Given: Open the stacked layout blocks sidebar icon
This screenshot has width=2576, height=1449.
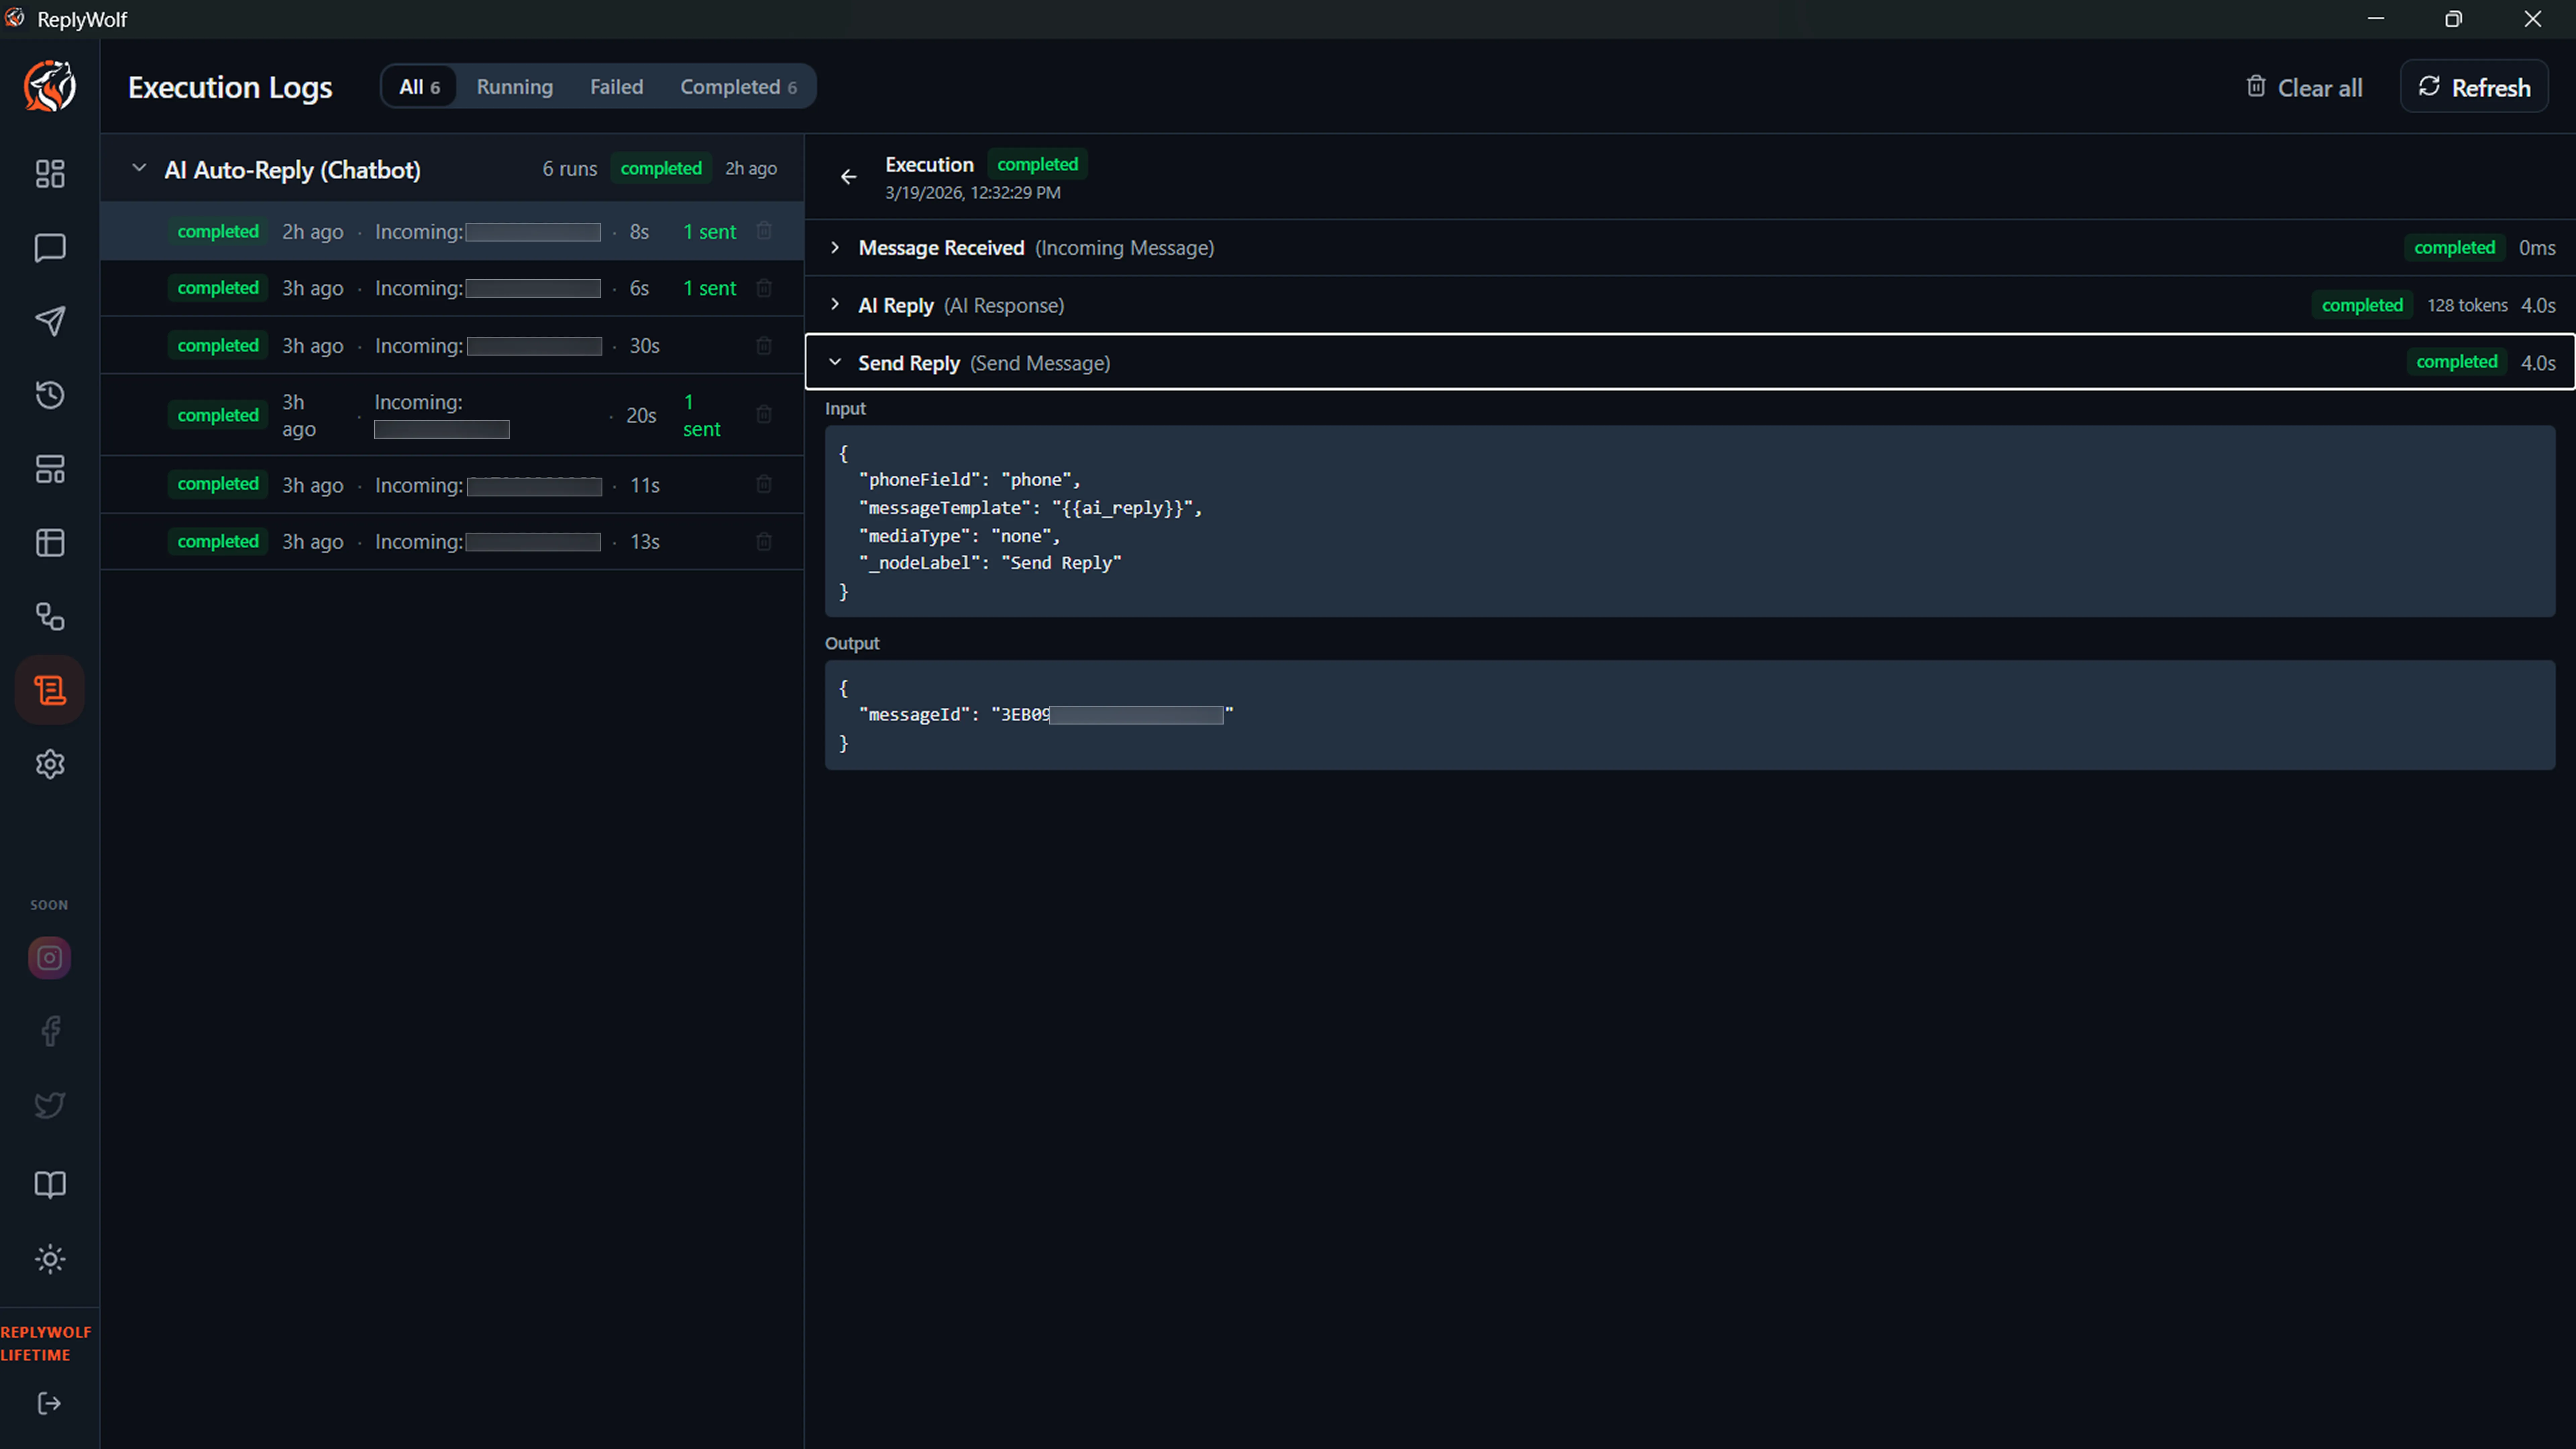Looking at the screenshot, I should (50, 469).
